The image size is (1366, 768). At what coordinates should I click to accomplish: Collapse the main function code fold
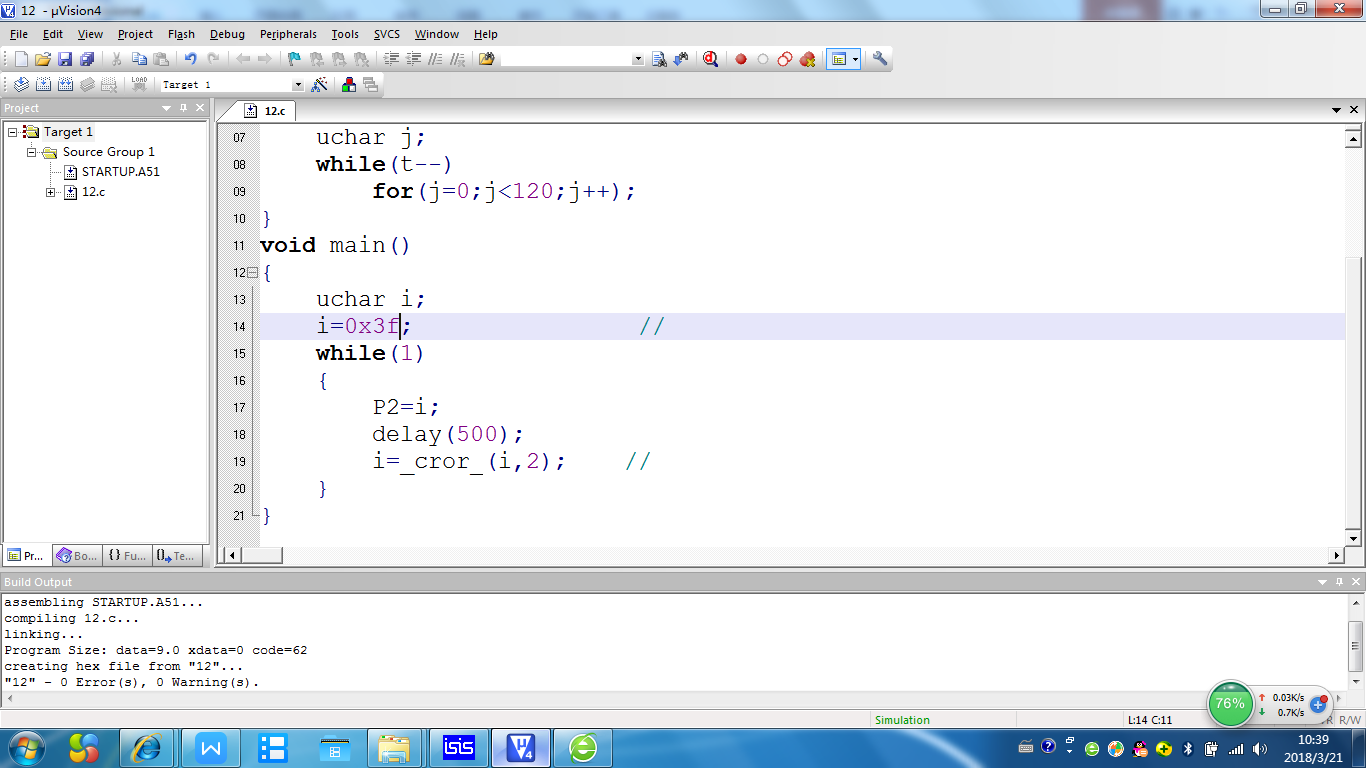[x=252, y=272]
